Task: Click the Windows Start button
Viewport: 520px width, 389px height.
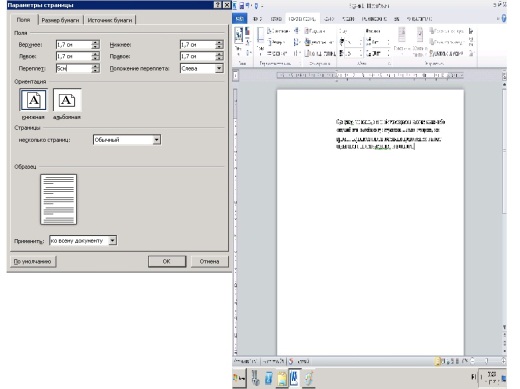Action: pyautogui.click(x=239, y=378)
